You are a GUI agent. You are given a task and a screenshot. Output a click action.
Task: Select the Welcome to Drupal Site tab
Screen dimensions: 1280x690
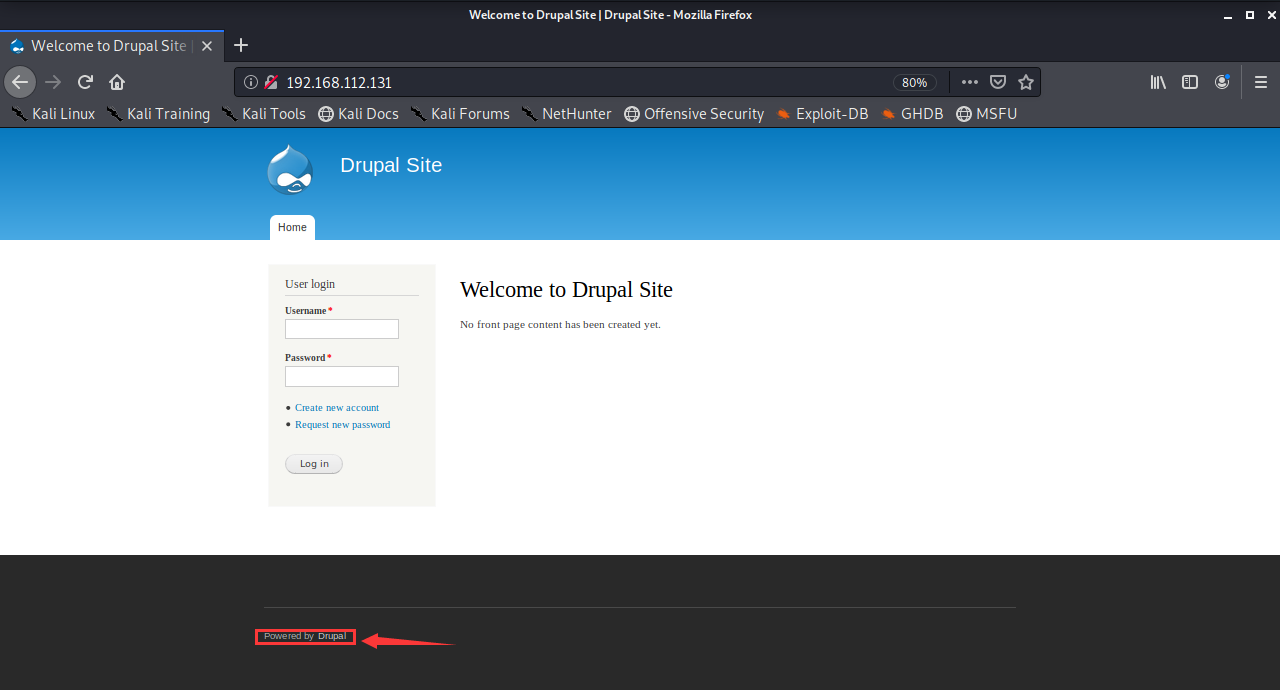[x=111, y=45]
